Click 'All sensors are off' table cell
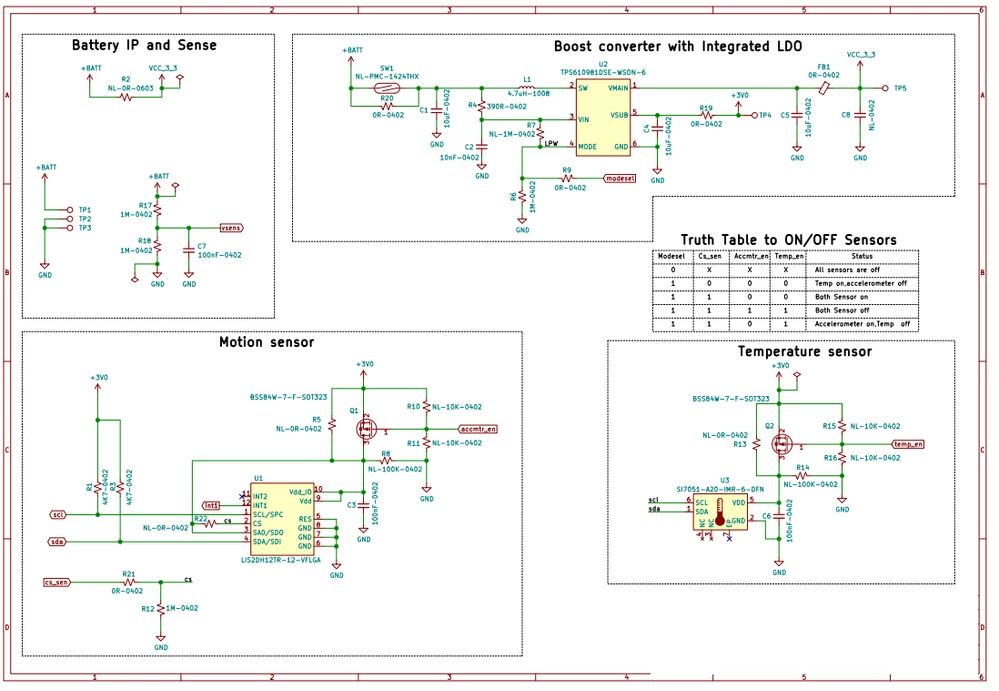999x691 pixels. (847, 269)
